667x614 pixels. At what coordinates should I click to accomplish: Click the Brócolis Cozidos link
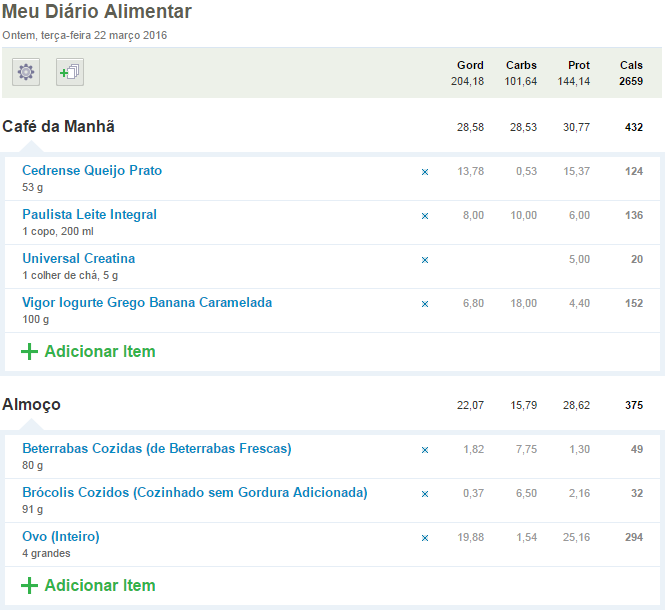pyautogui.click(x=195, y=493)
